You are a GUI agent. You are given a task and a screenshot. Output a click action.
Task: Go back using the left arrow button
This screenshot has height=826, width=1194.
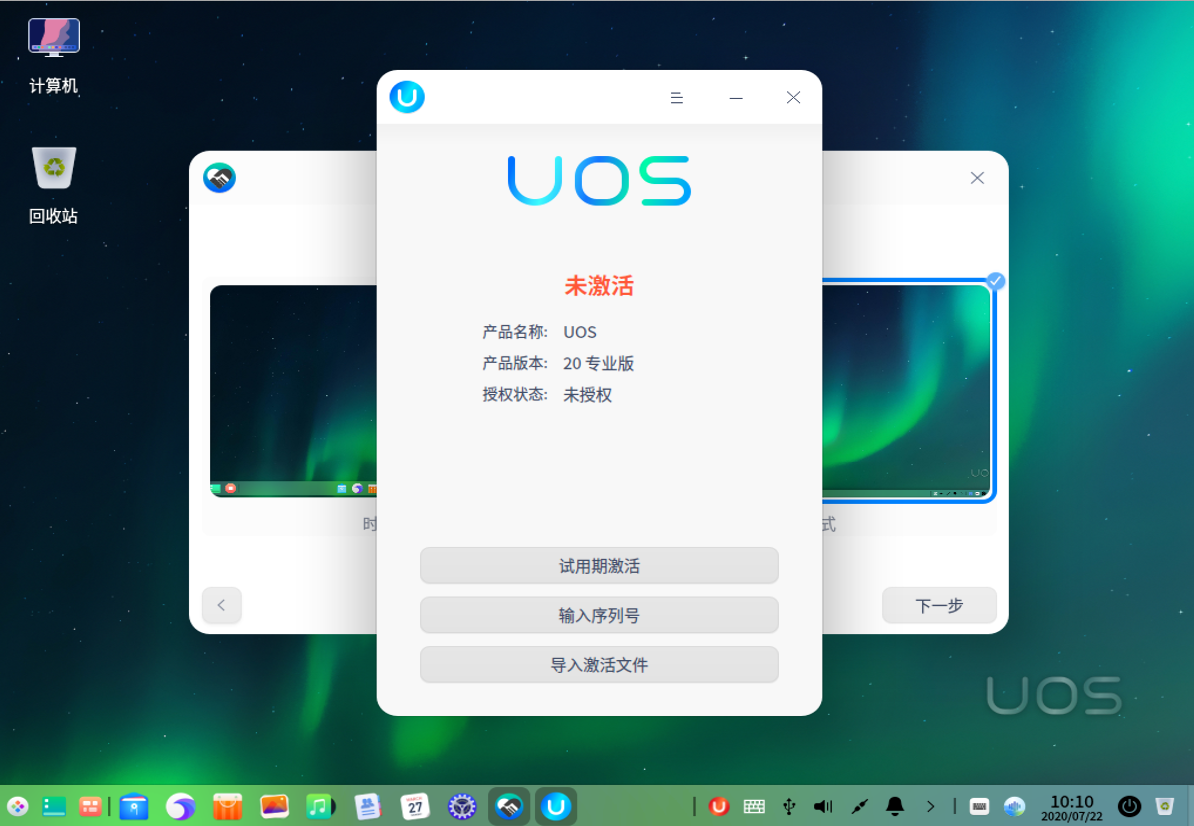(x=221, y=605)
